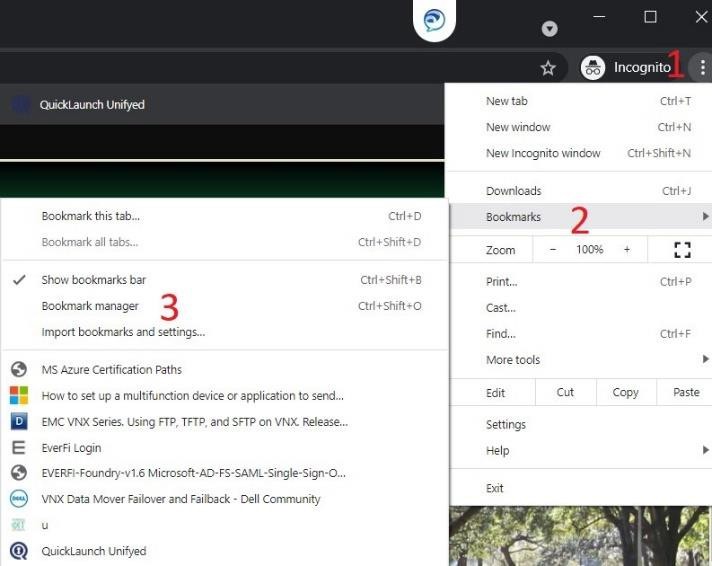Open the globe icon for MS Azure bookmark
The height and width of the screenshot is (566, 712).
click(19, 369)
